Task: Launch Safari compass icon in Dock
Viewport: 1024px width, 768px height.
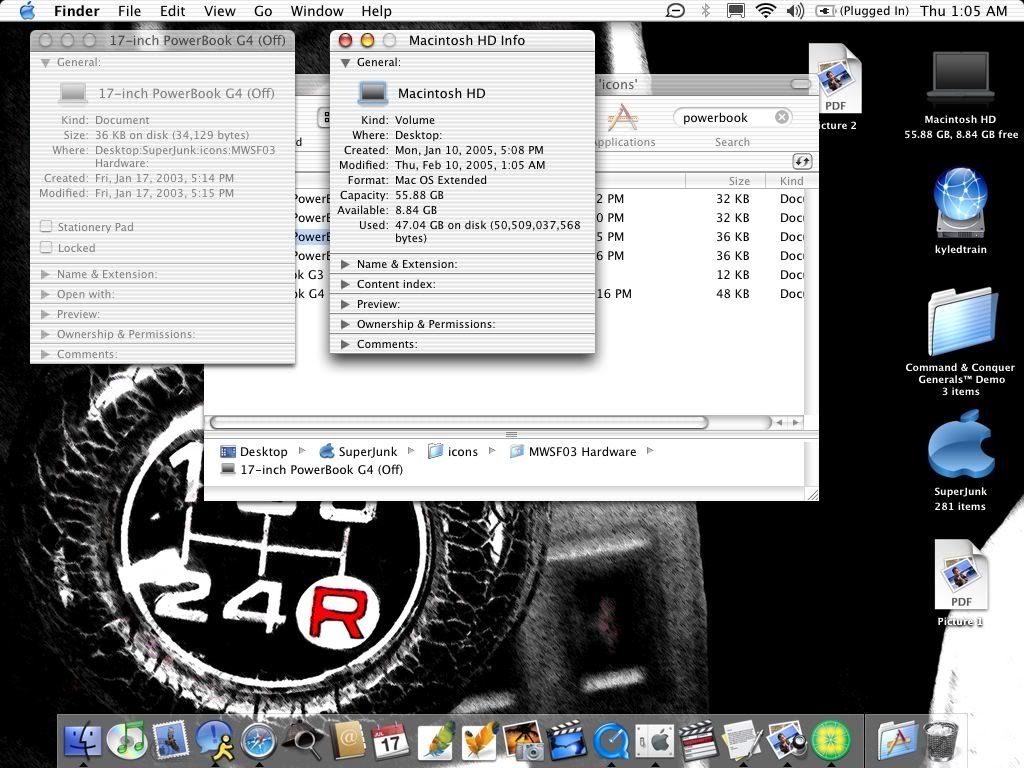Action: pos(259,741)
